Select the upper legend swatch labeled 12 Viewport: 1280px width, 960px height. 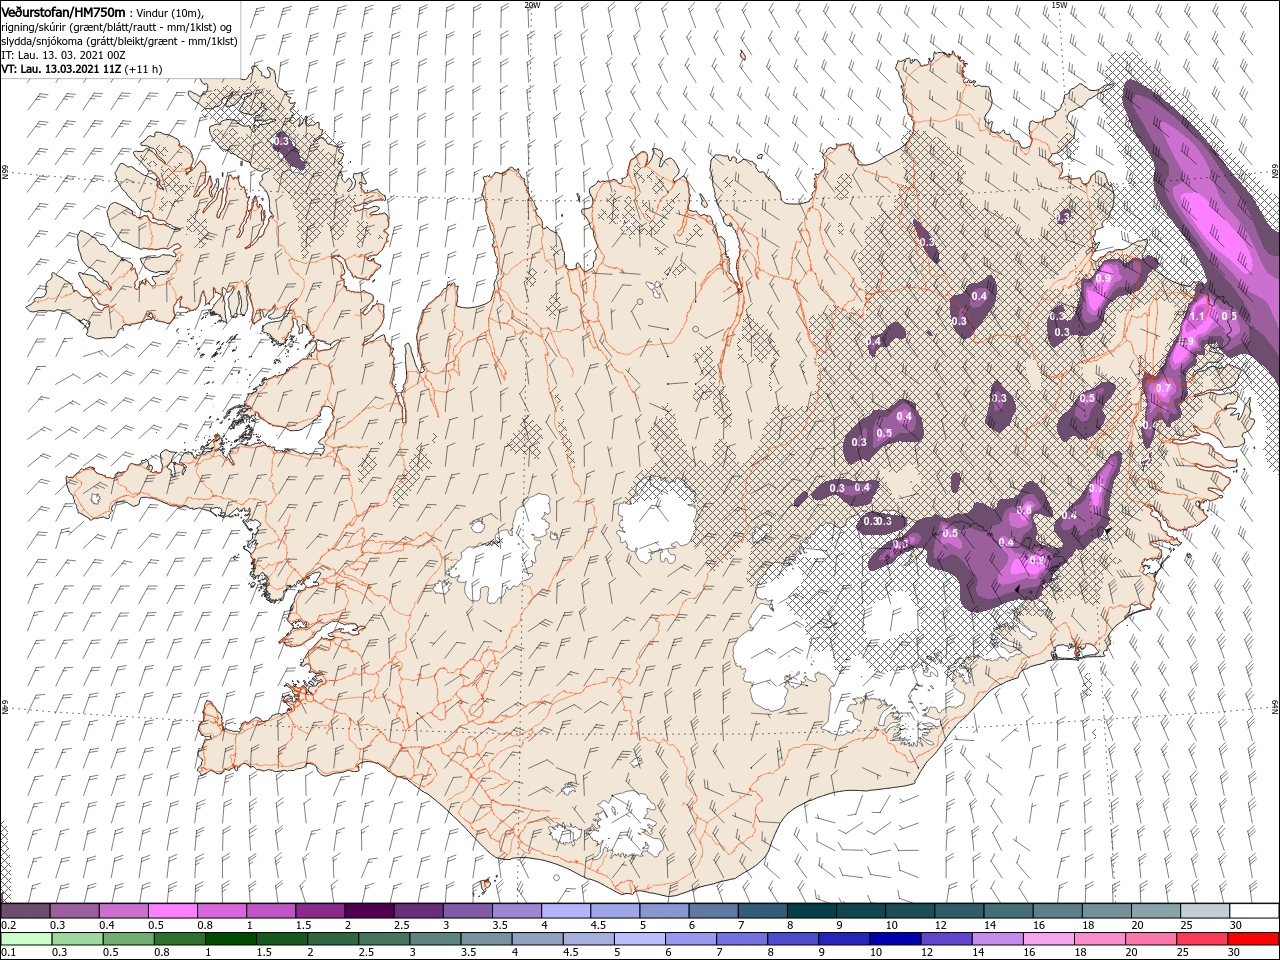click(x=960, y=911)
